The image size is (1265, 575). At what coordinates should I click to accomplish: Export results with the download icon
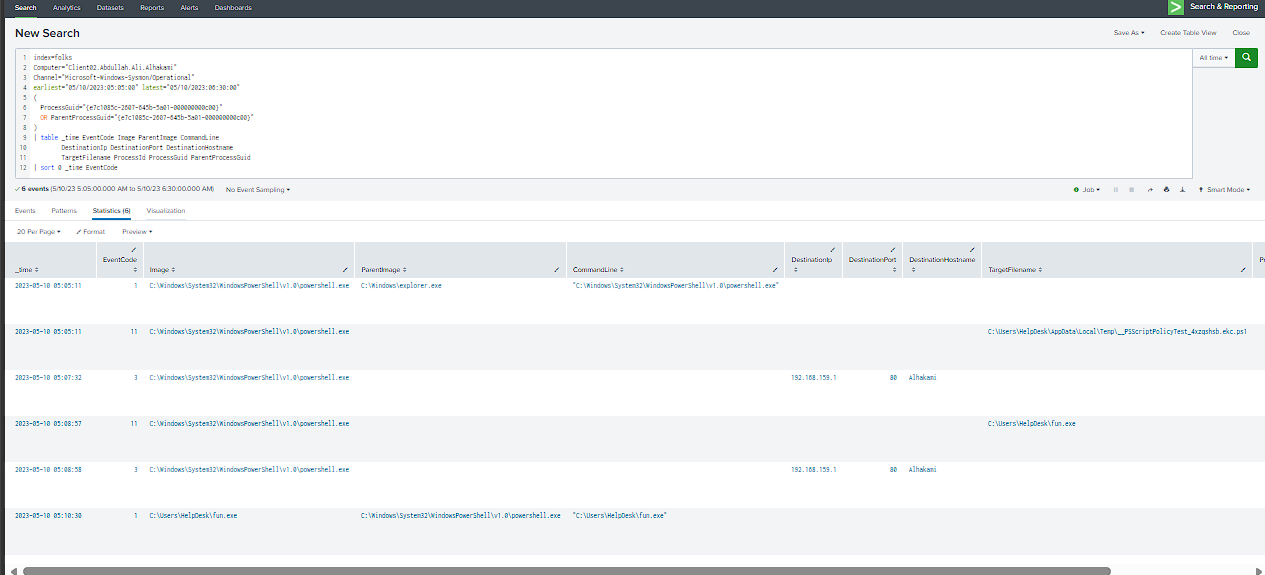[x=1182, y=189]
